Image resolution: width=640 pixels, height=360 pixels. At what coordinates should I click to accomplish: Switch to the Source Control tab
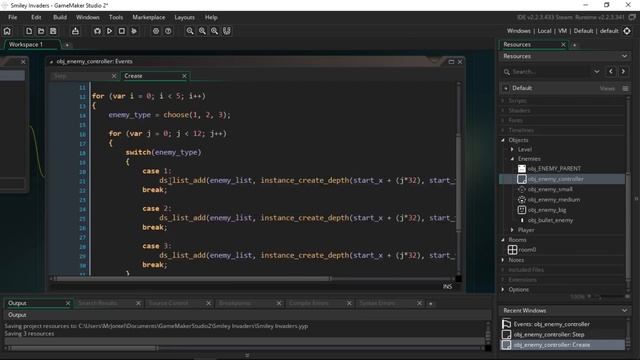click(169, 303)
